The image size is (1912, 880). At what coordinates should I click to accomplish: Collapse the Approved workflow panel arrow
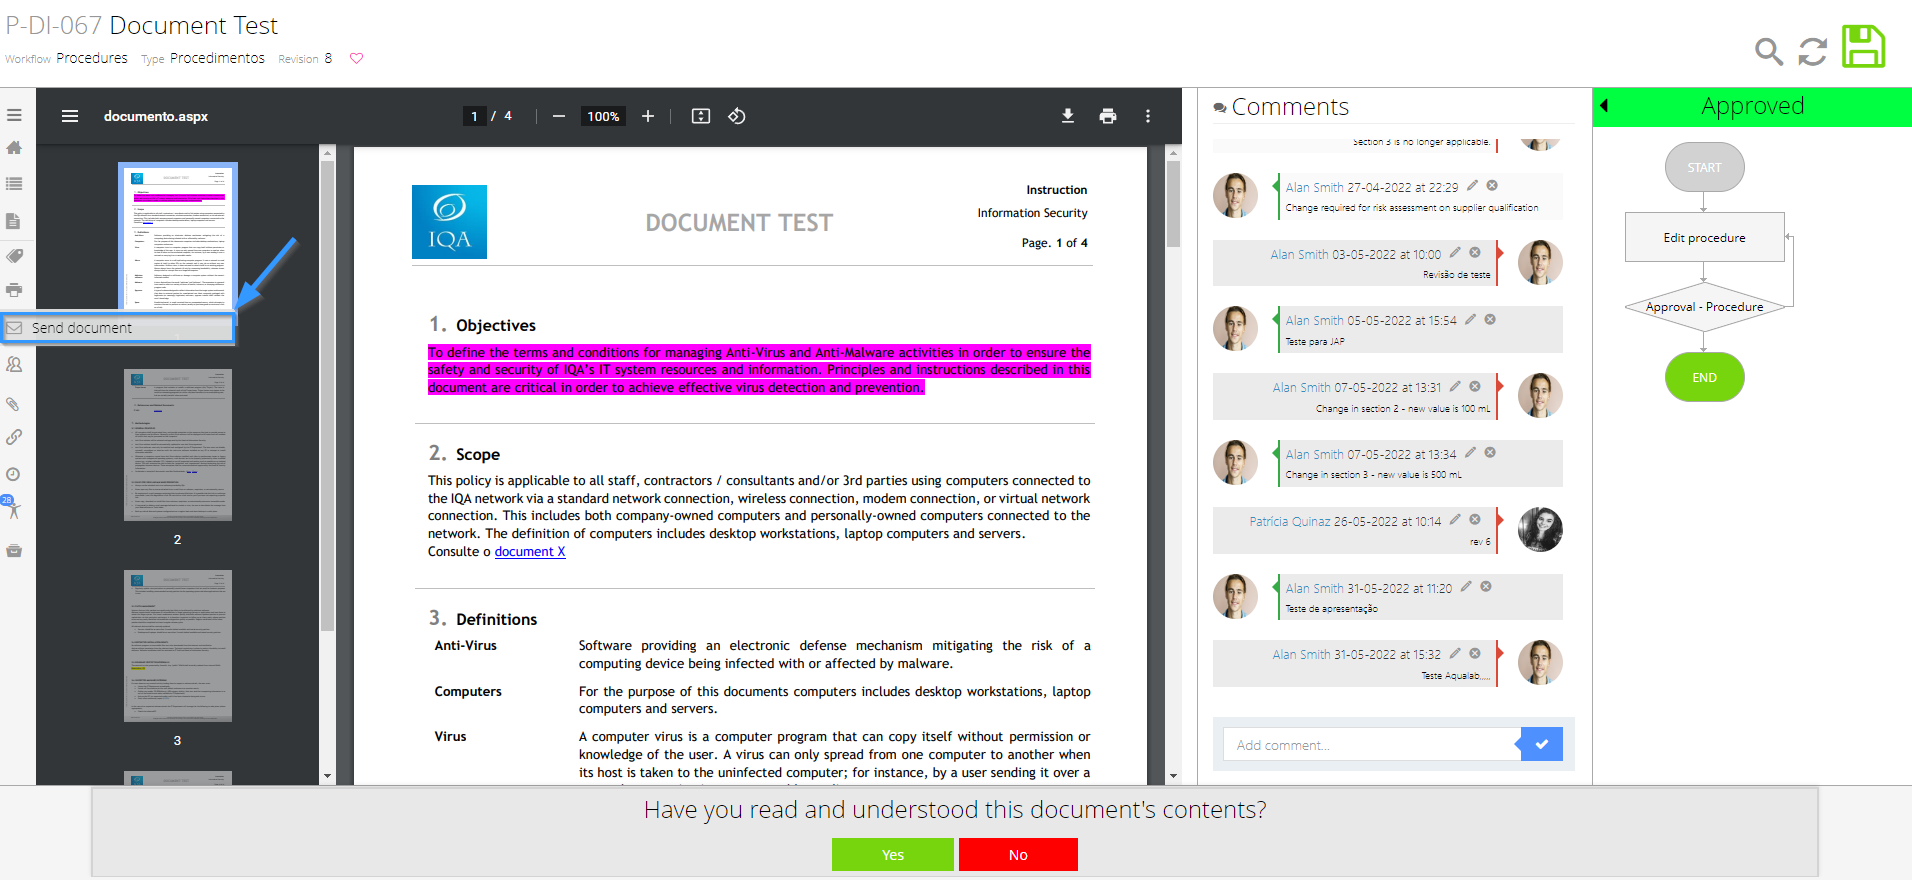[x=1605, y=106]
